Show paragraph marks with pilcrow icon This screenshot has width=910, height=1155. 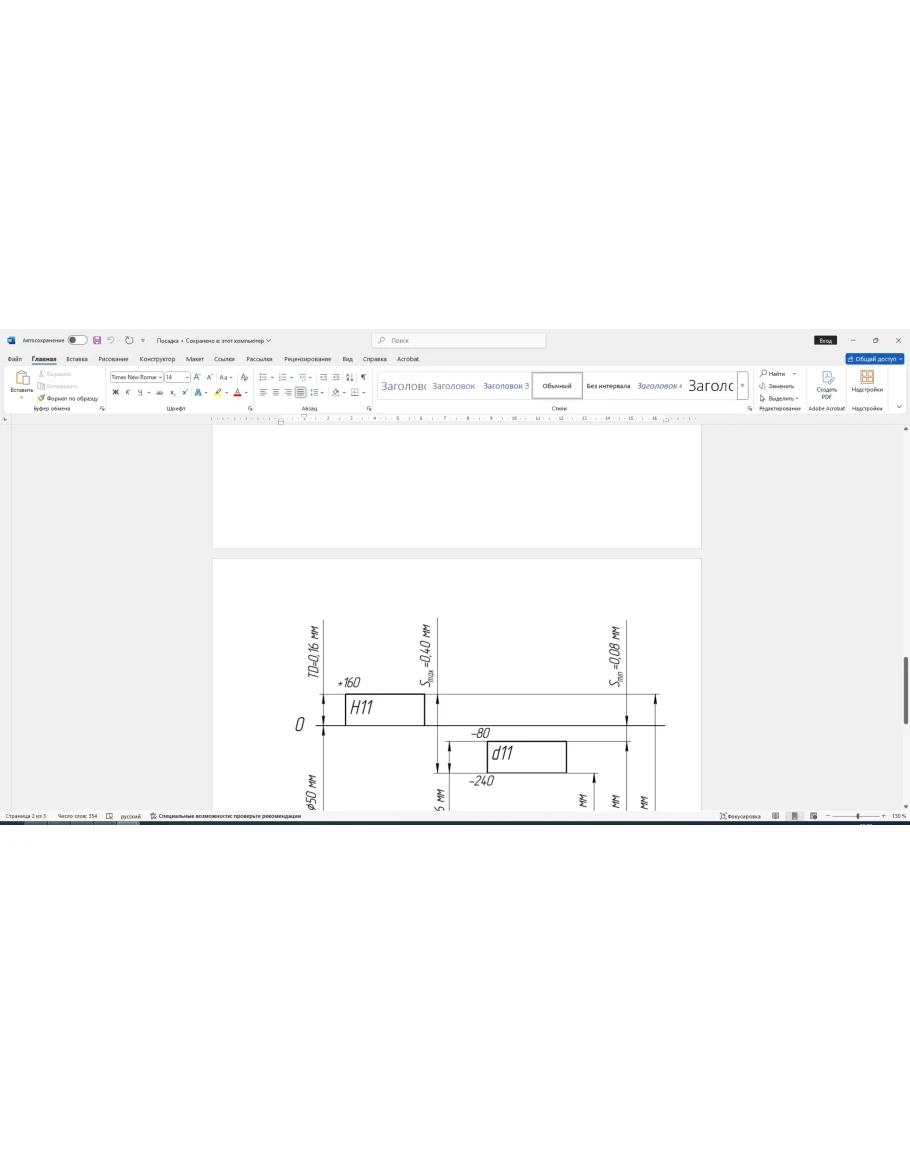tap(363, 377)
